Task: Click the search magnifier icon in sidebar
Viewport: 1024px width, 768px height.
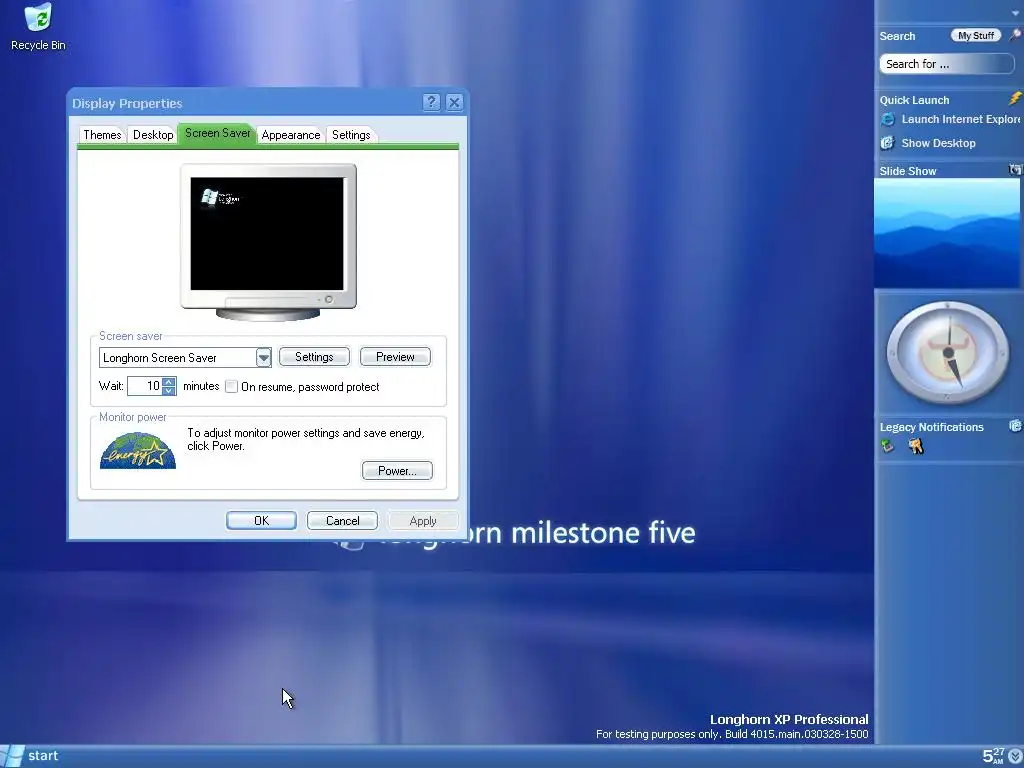Action: (1015, 35)
